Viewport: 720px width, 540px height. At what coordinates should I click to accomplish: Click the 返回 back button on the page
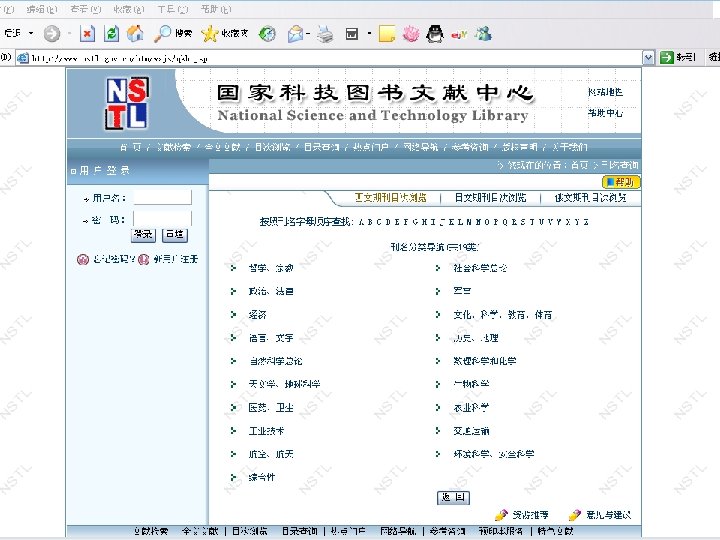coord(453,497)
